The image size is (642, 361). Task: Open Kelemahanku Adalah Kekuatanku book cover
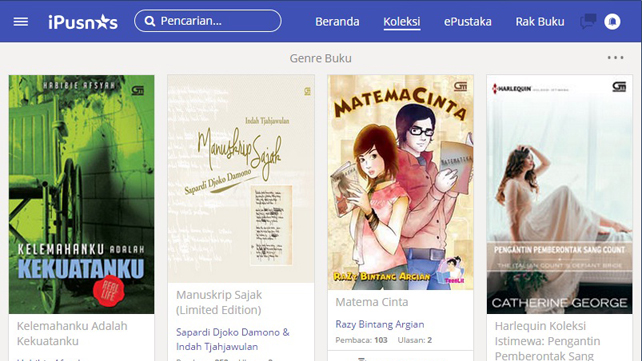81,194
